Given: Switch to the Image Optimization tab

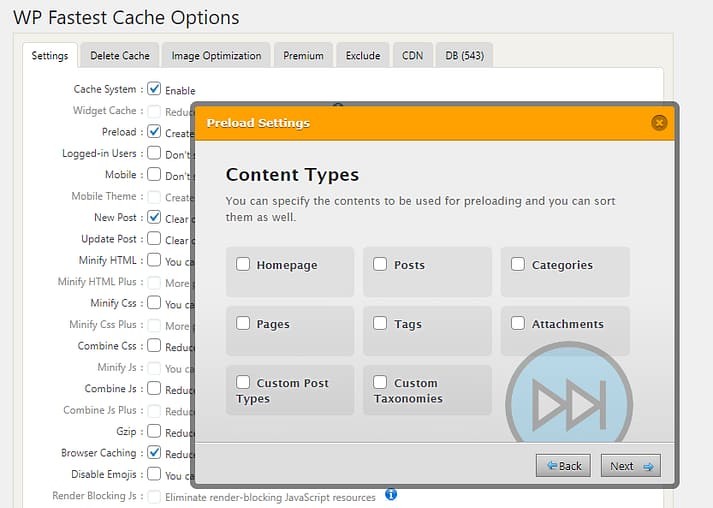Looking at the screenshot, I should (216, 56).
